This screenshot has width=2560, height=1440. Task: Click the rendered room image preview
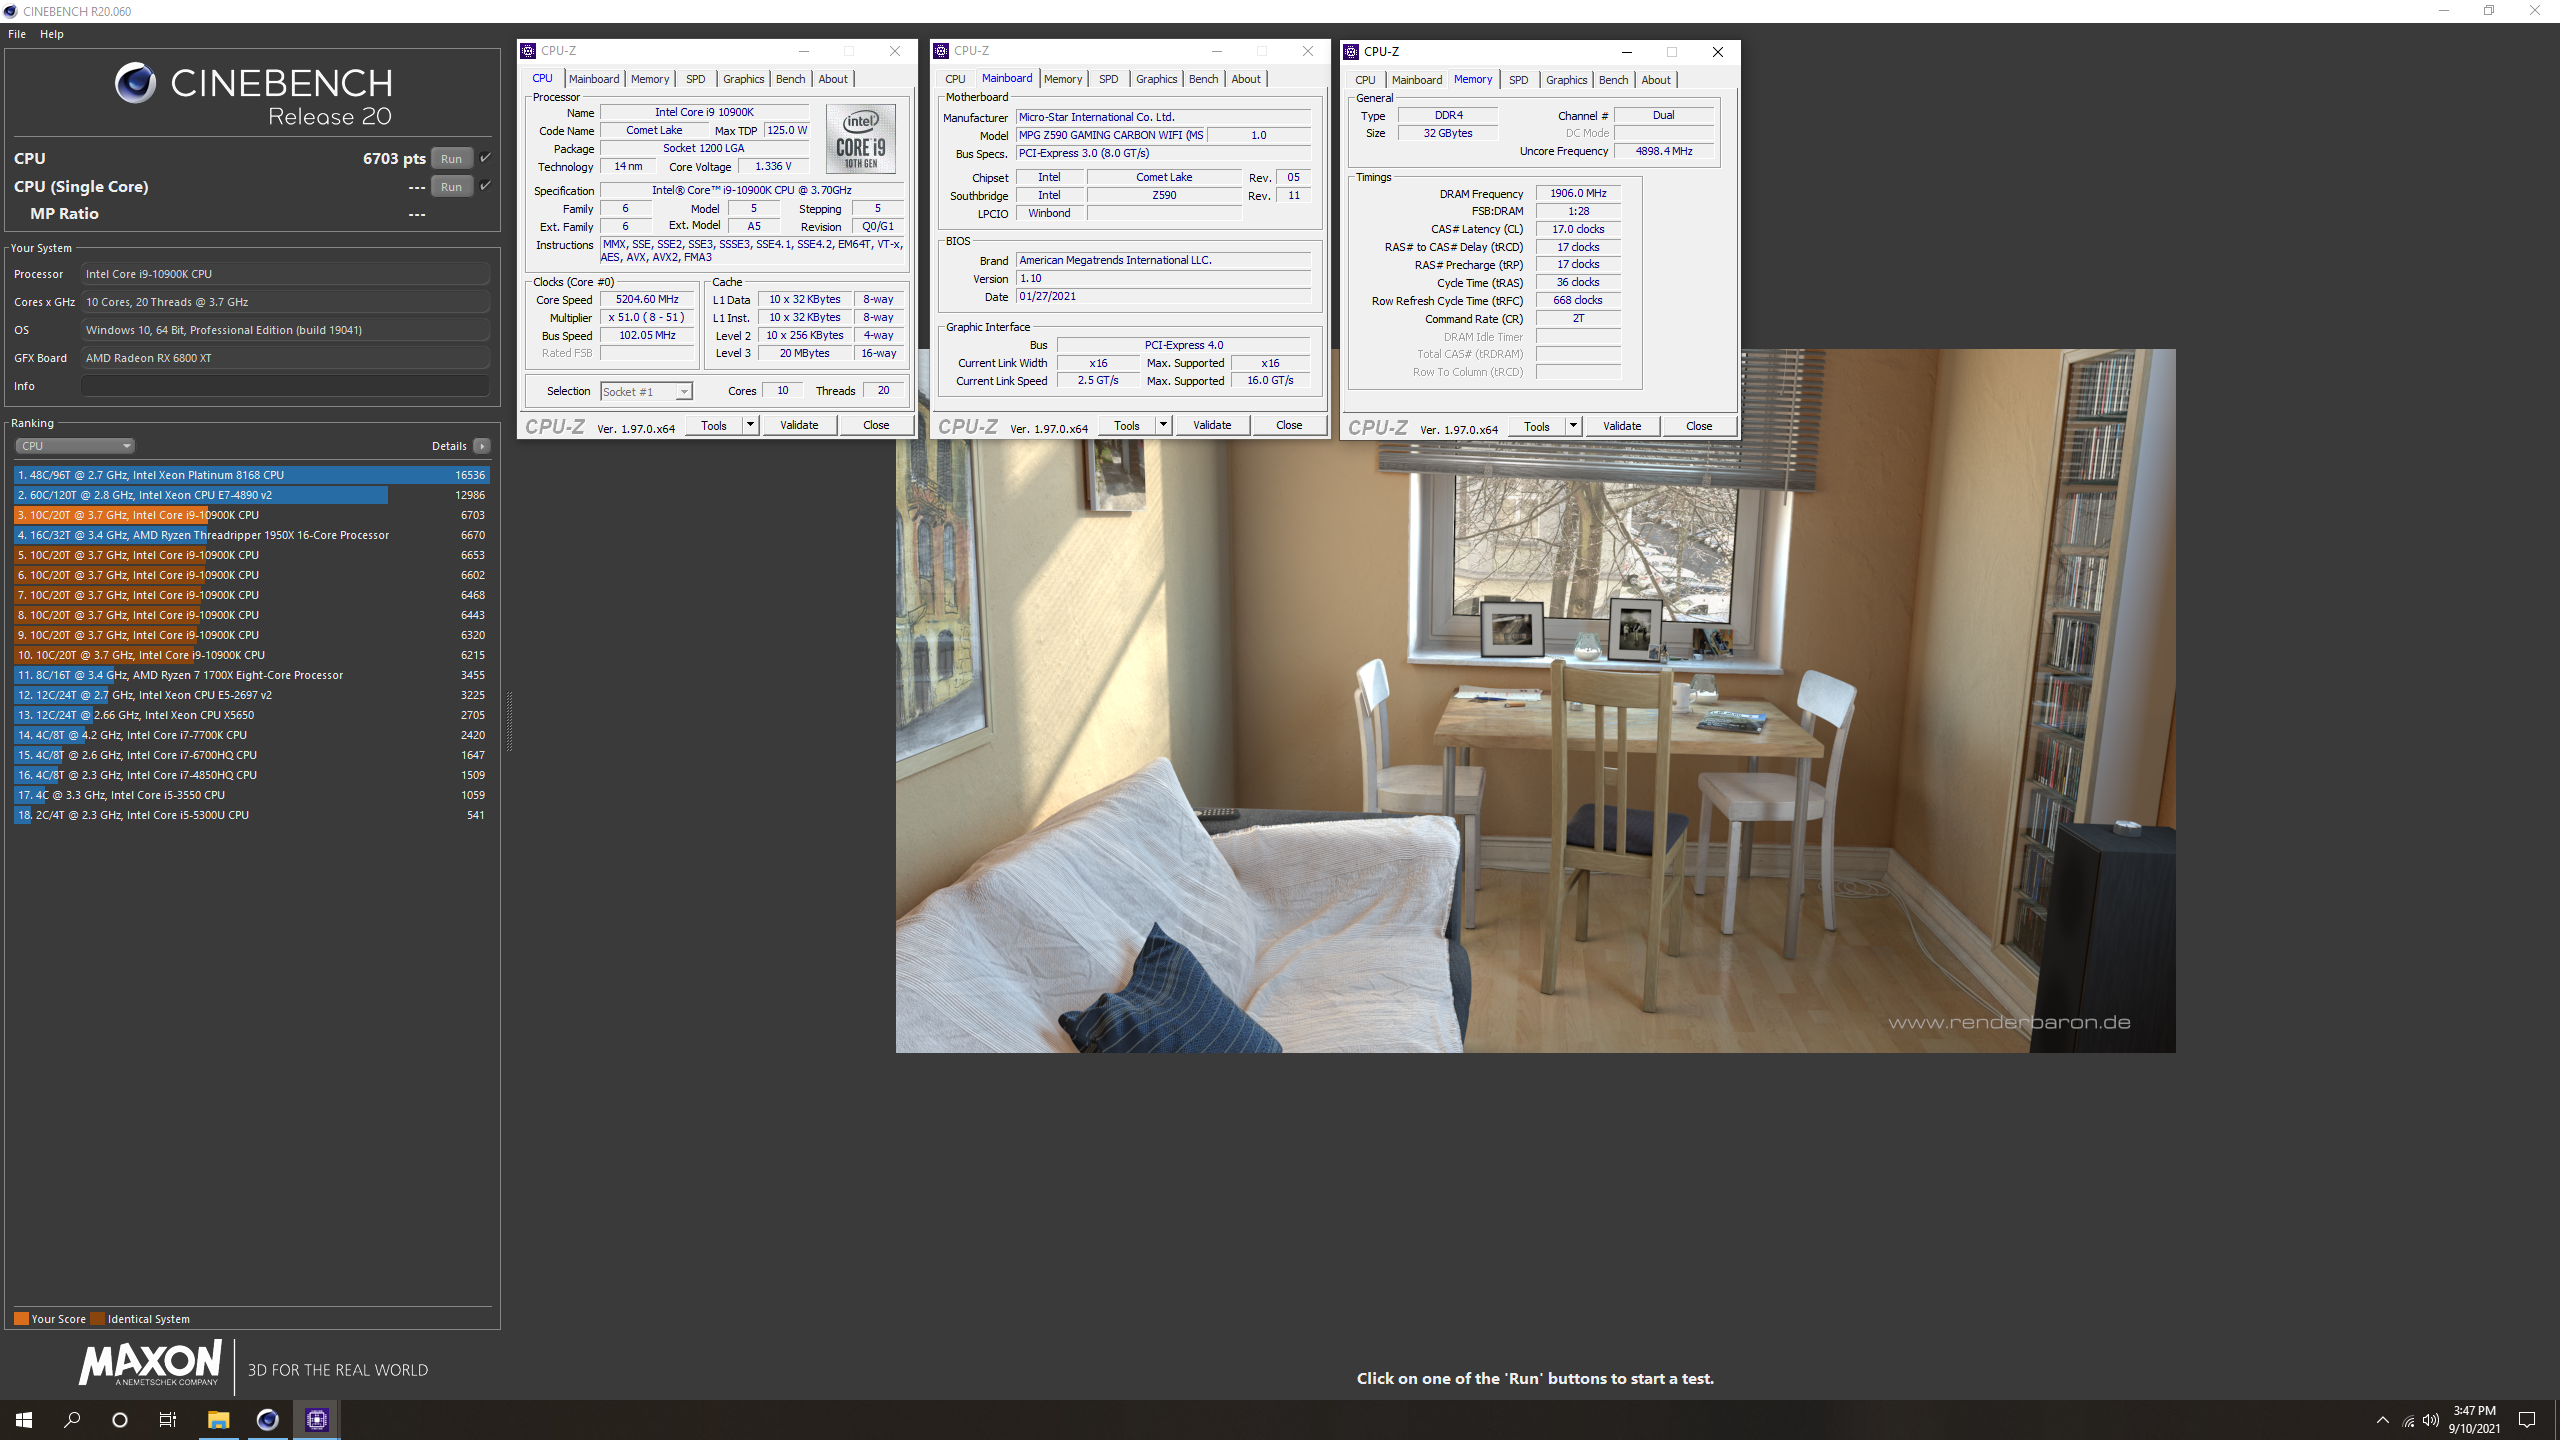[1535, 700]
